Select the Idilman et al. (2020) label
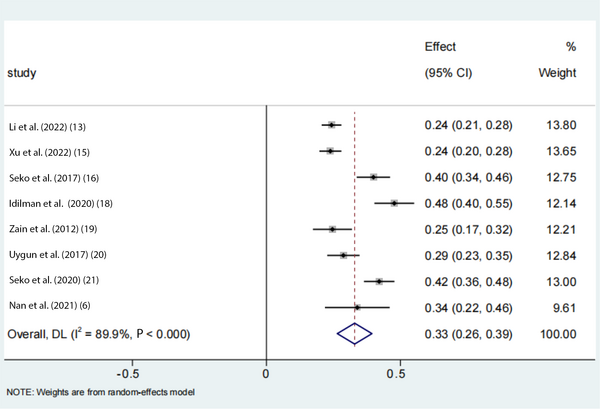The image size is (600, 410). click(61, 203)
